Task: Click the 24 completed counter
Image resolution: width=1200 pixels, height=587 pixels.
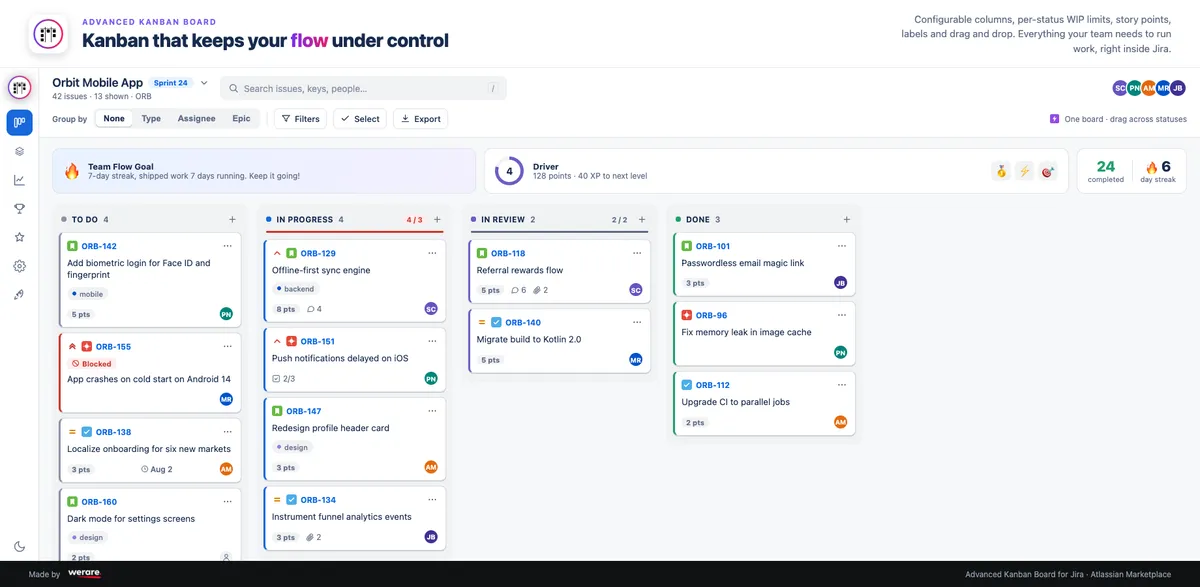Action: (x=1105, y=171)
